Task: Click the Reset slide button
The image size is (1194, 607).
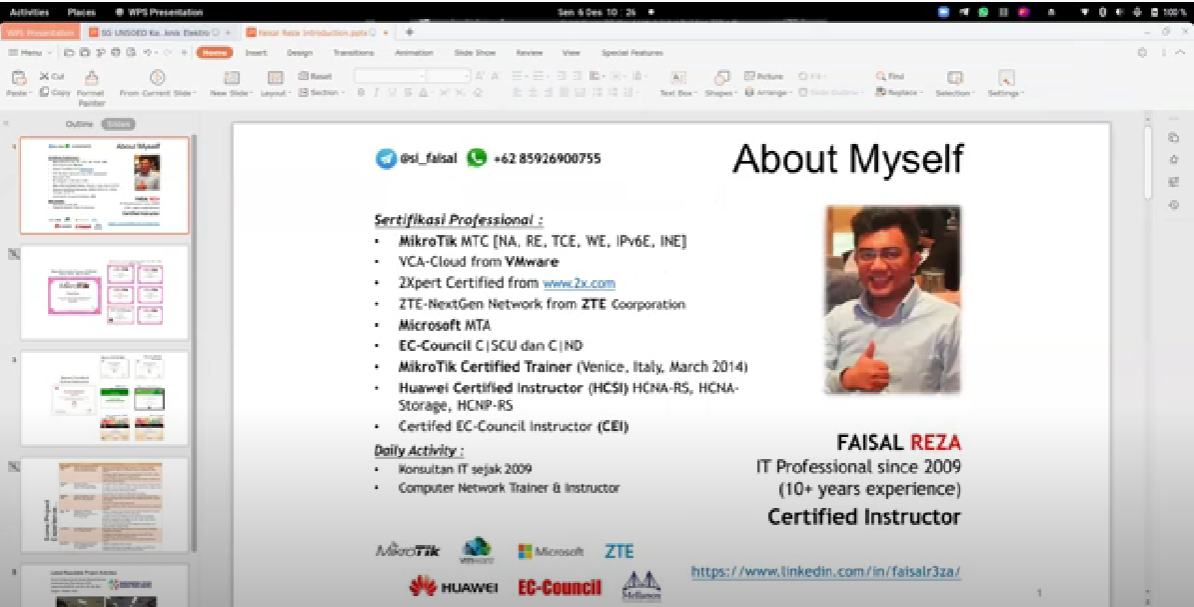Action: pos(315,76)
